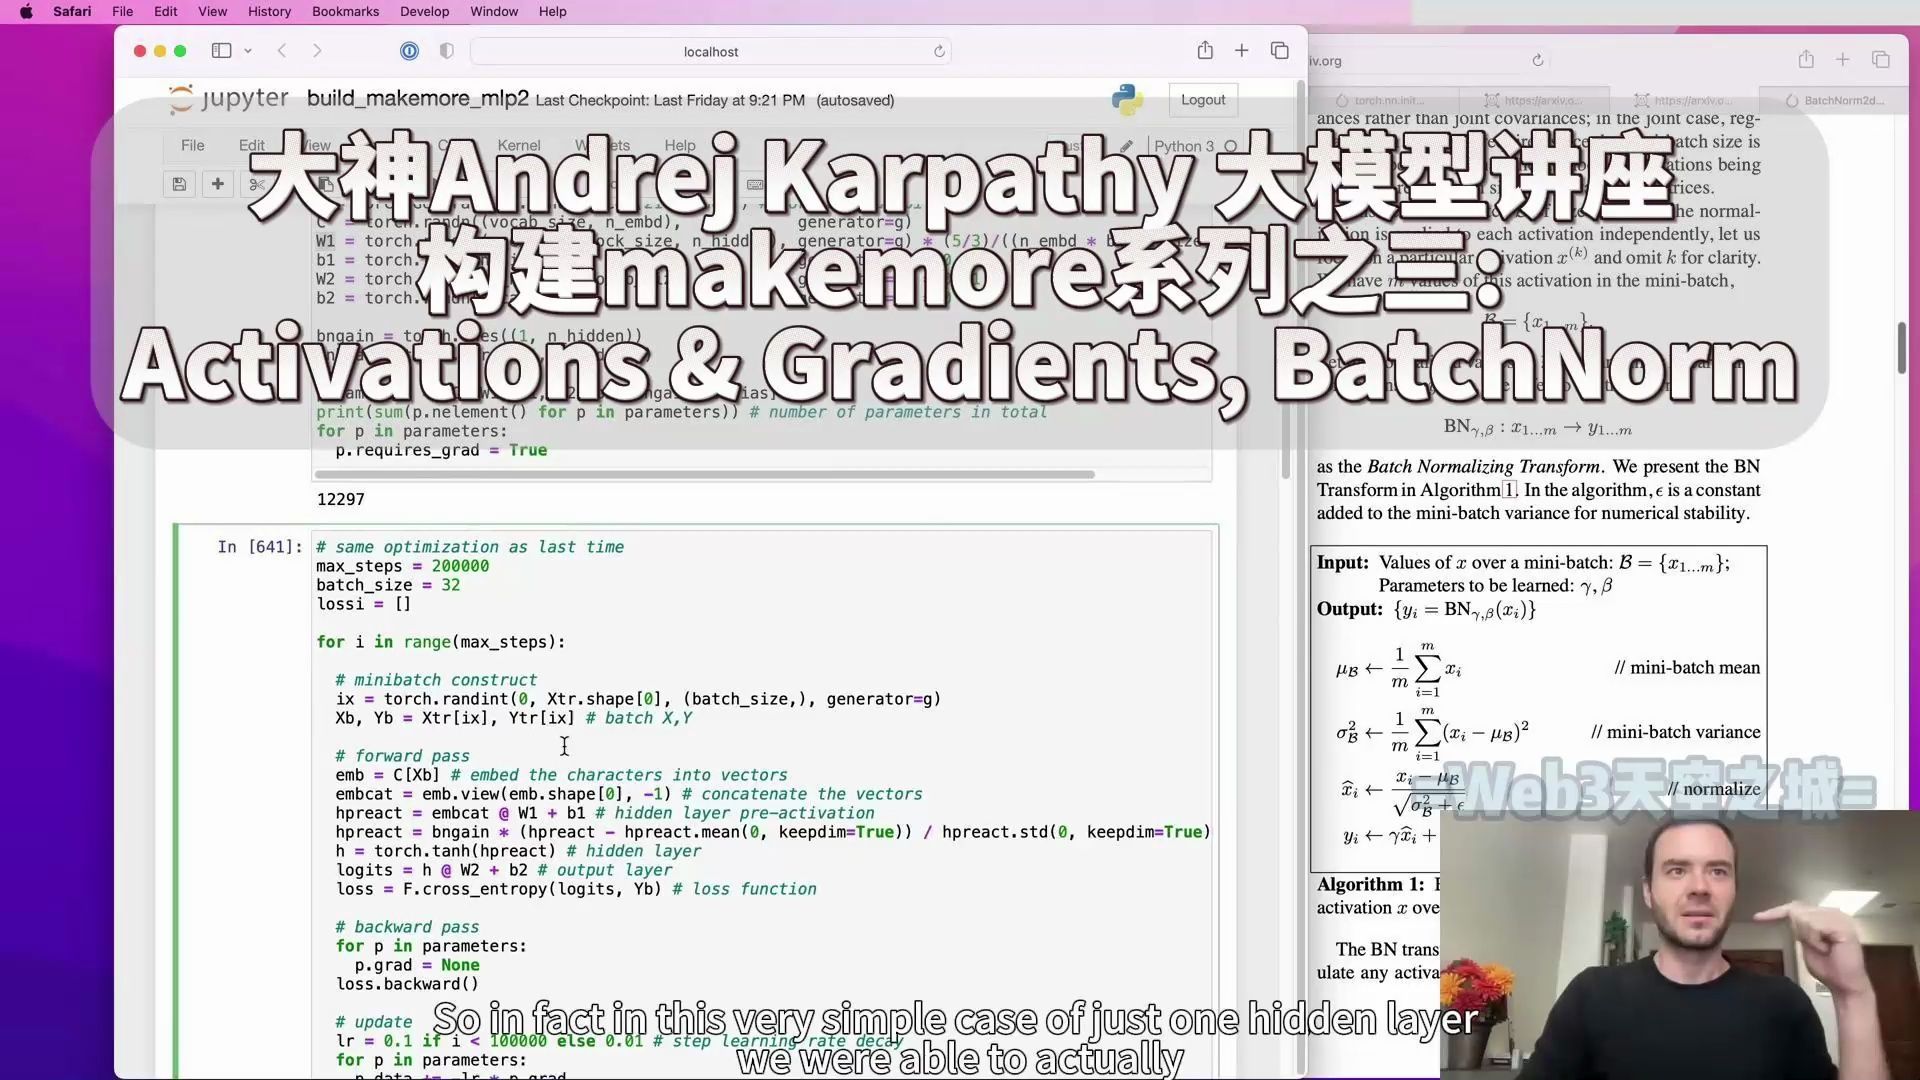Insert a new cell with the plus icon
Image resolution: width=1920 pixels, height=1080 pixels.
[x=217, y=184]
